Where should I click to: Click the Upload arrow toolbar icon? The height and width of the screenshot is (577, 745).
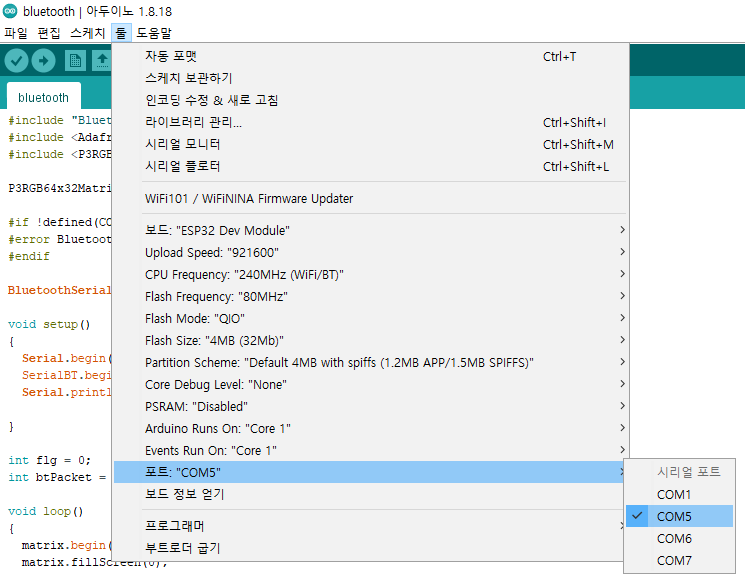[44, 61]
